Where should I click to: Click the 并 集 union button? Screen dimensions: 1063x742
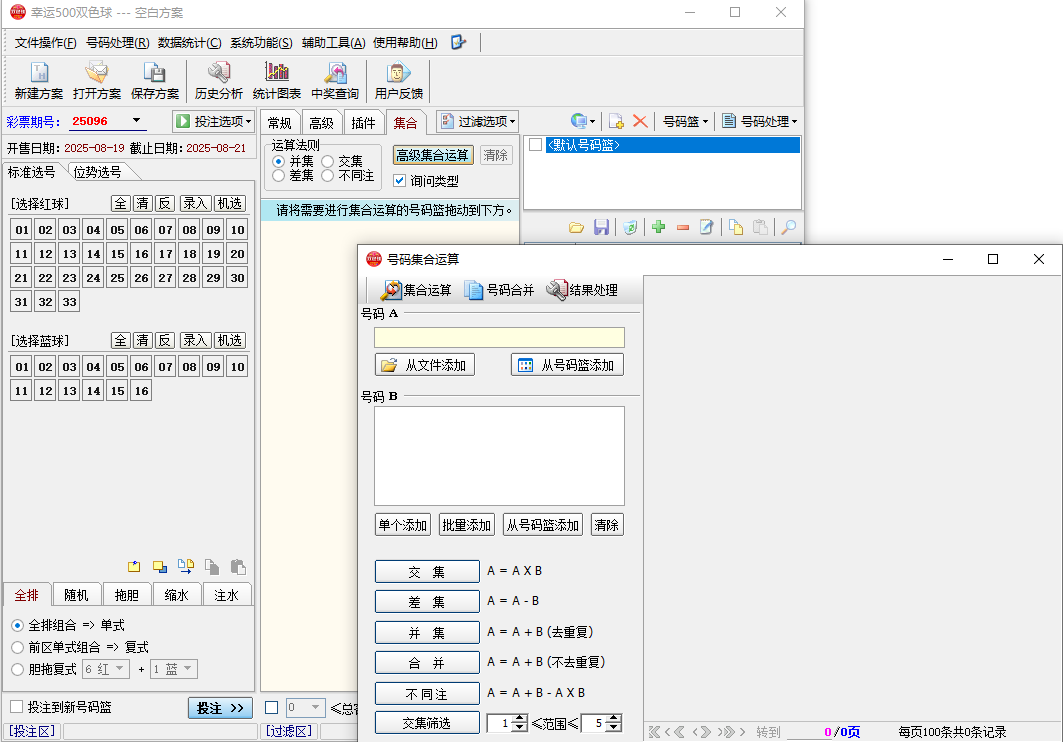427,633
